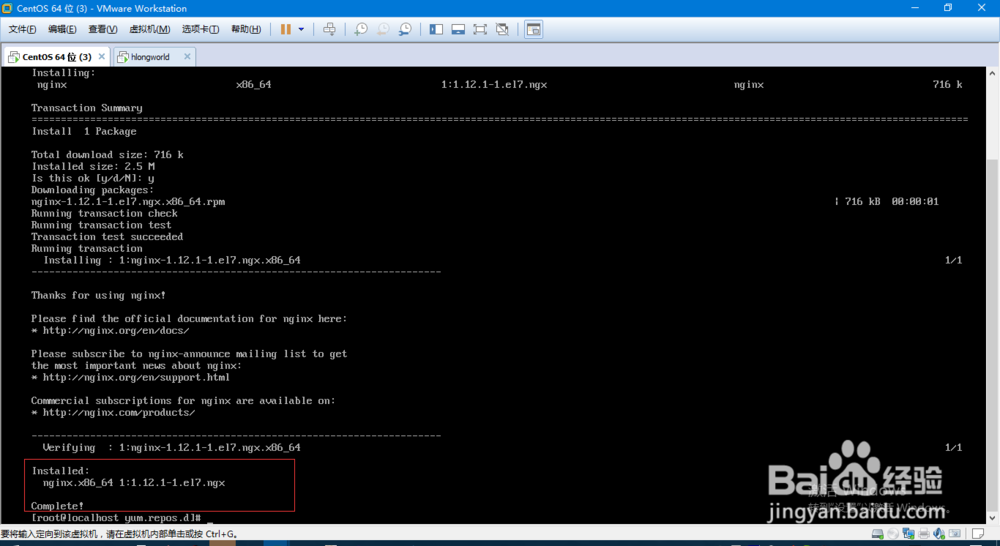Switch to the CentOS 64 位 (3) tab
Image resolution: width=1000 pixels, height=546 pixels.
point(56,57)
